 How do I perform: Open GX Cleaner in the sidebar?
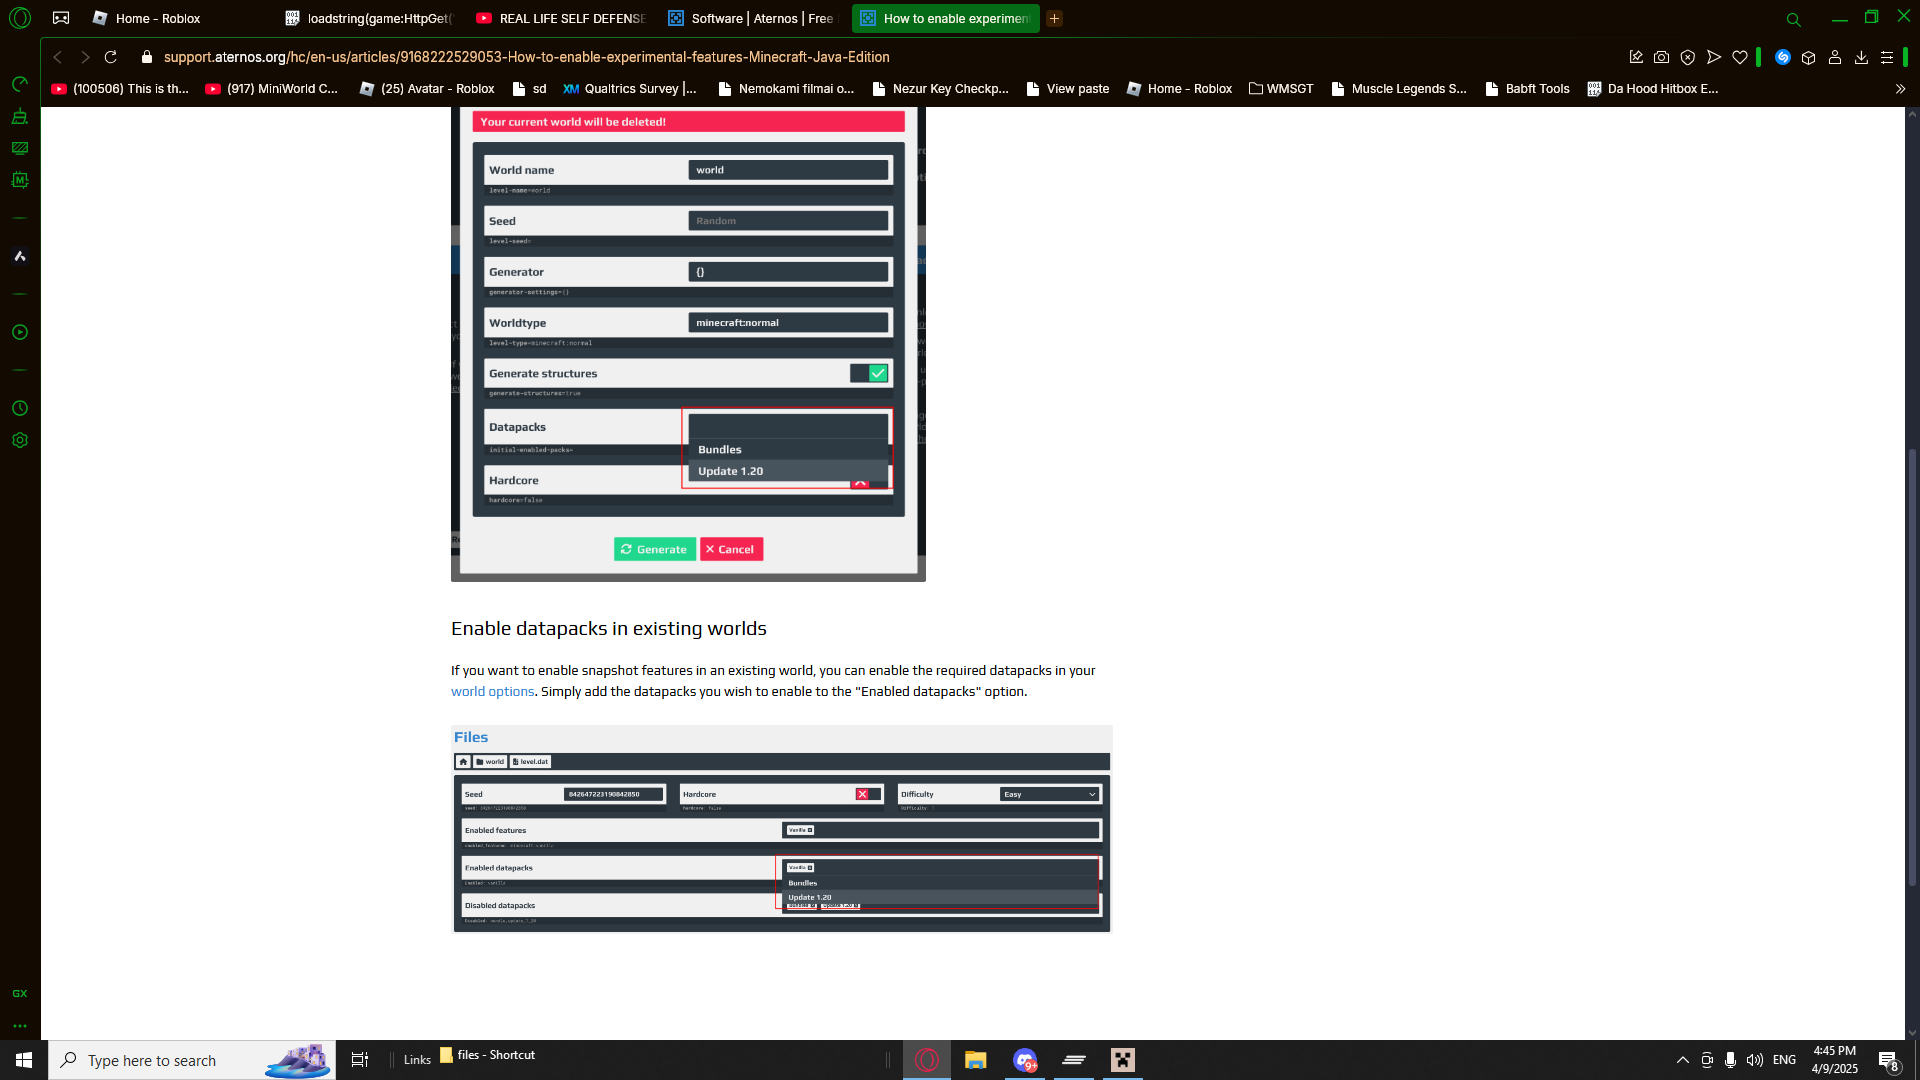pos(20,116)
